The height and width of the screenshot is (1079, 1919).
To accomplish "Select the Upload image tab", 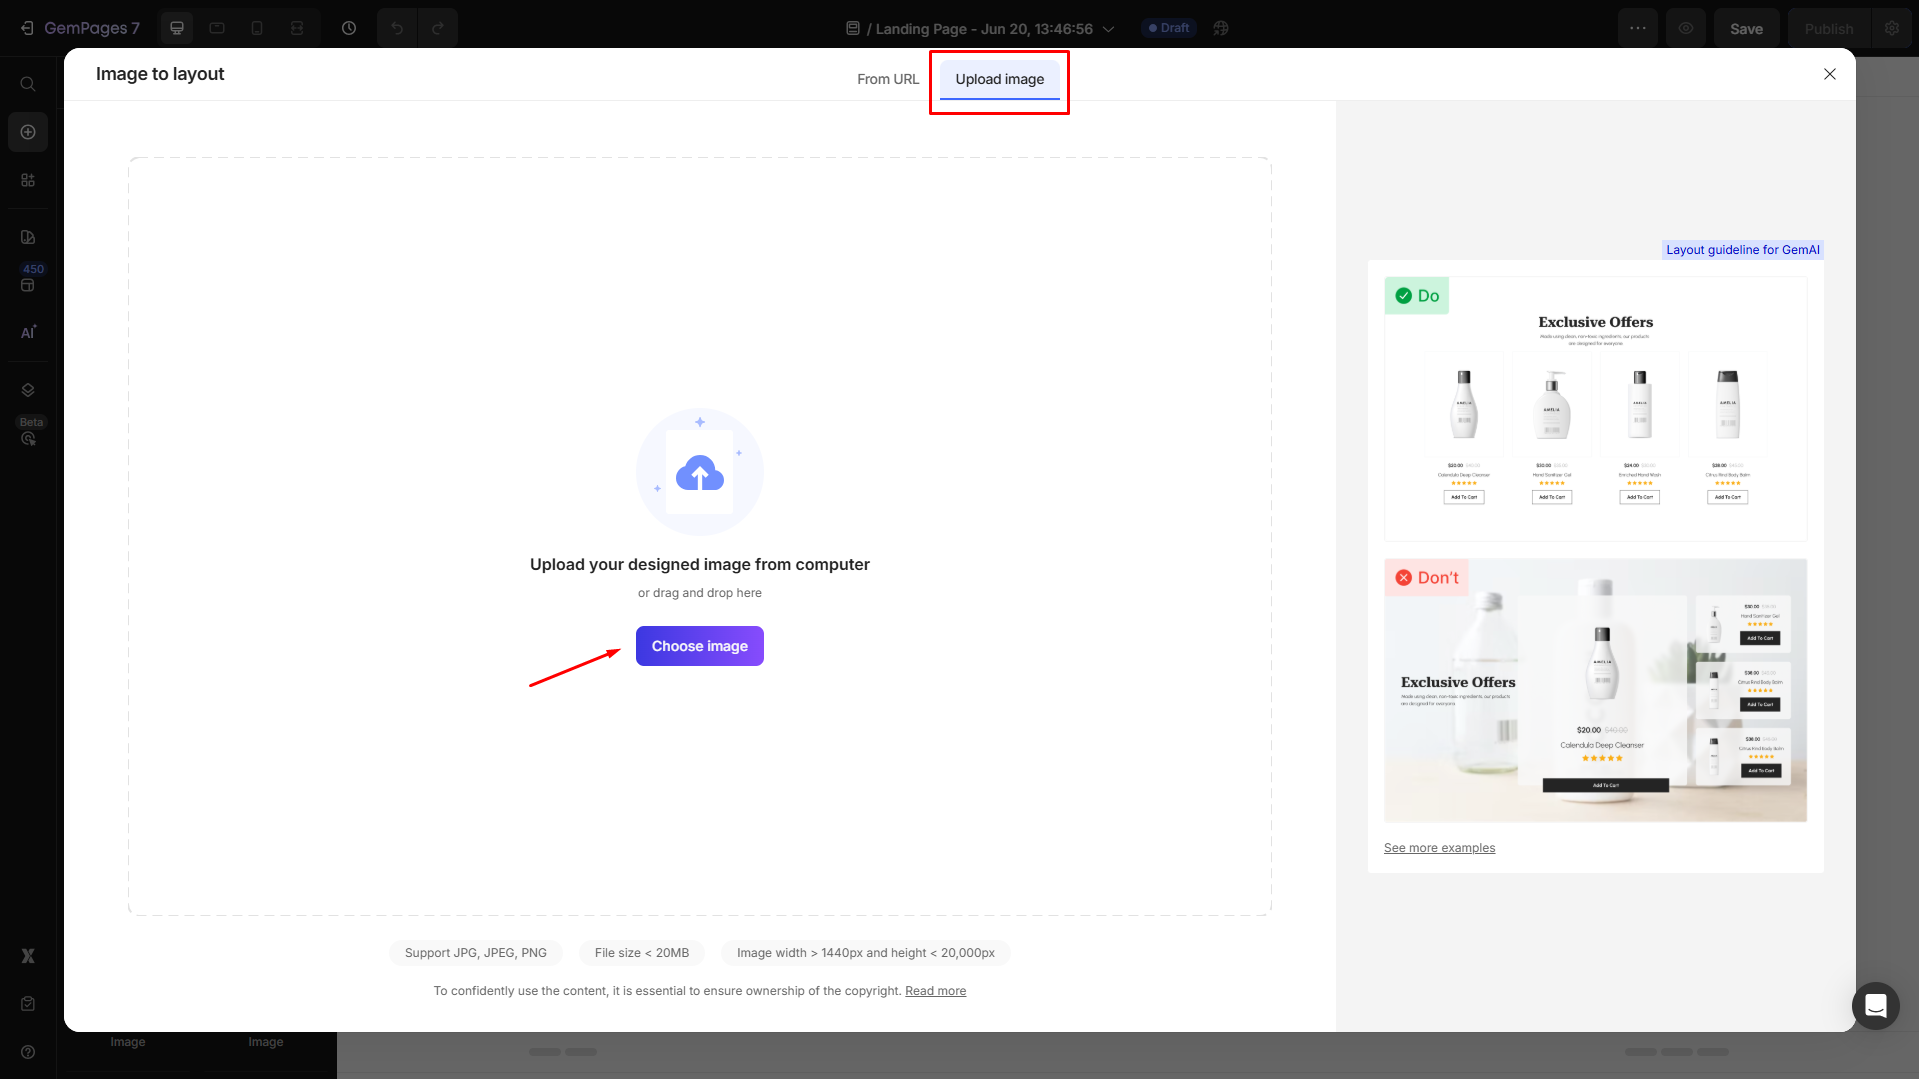I will (999, 79).
